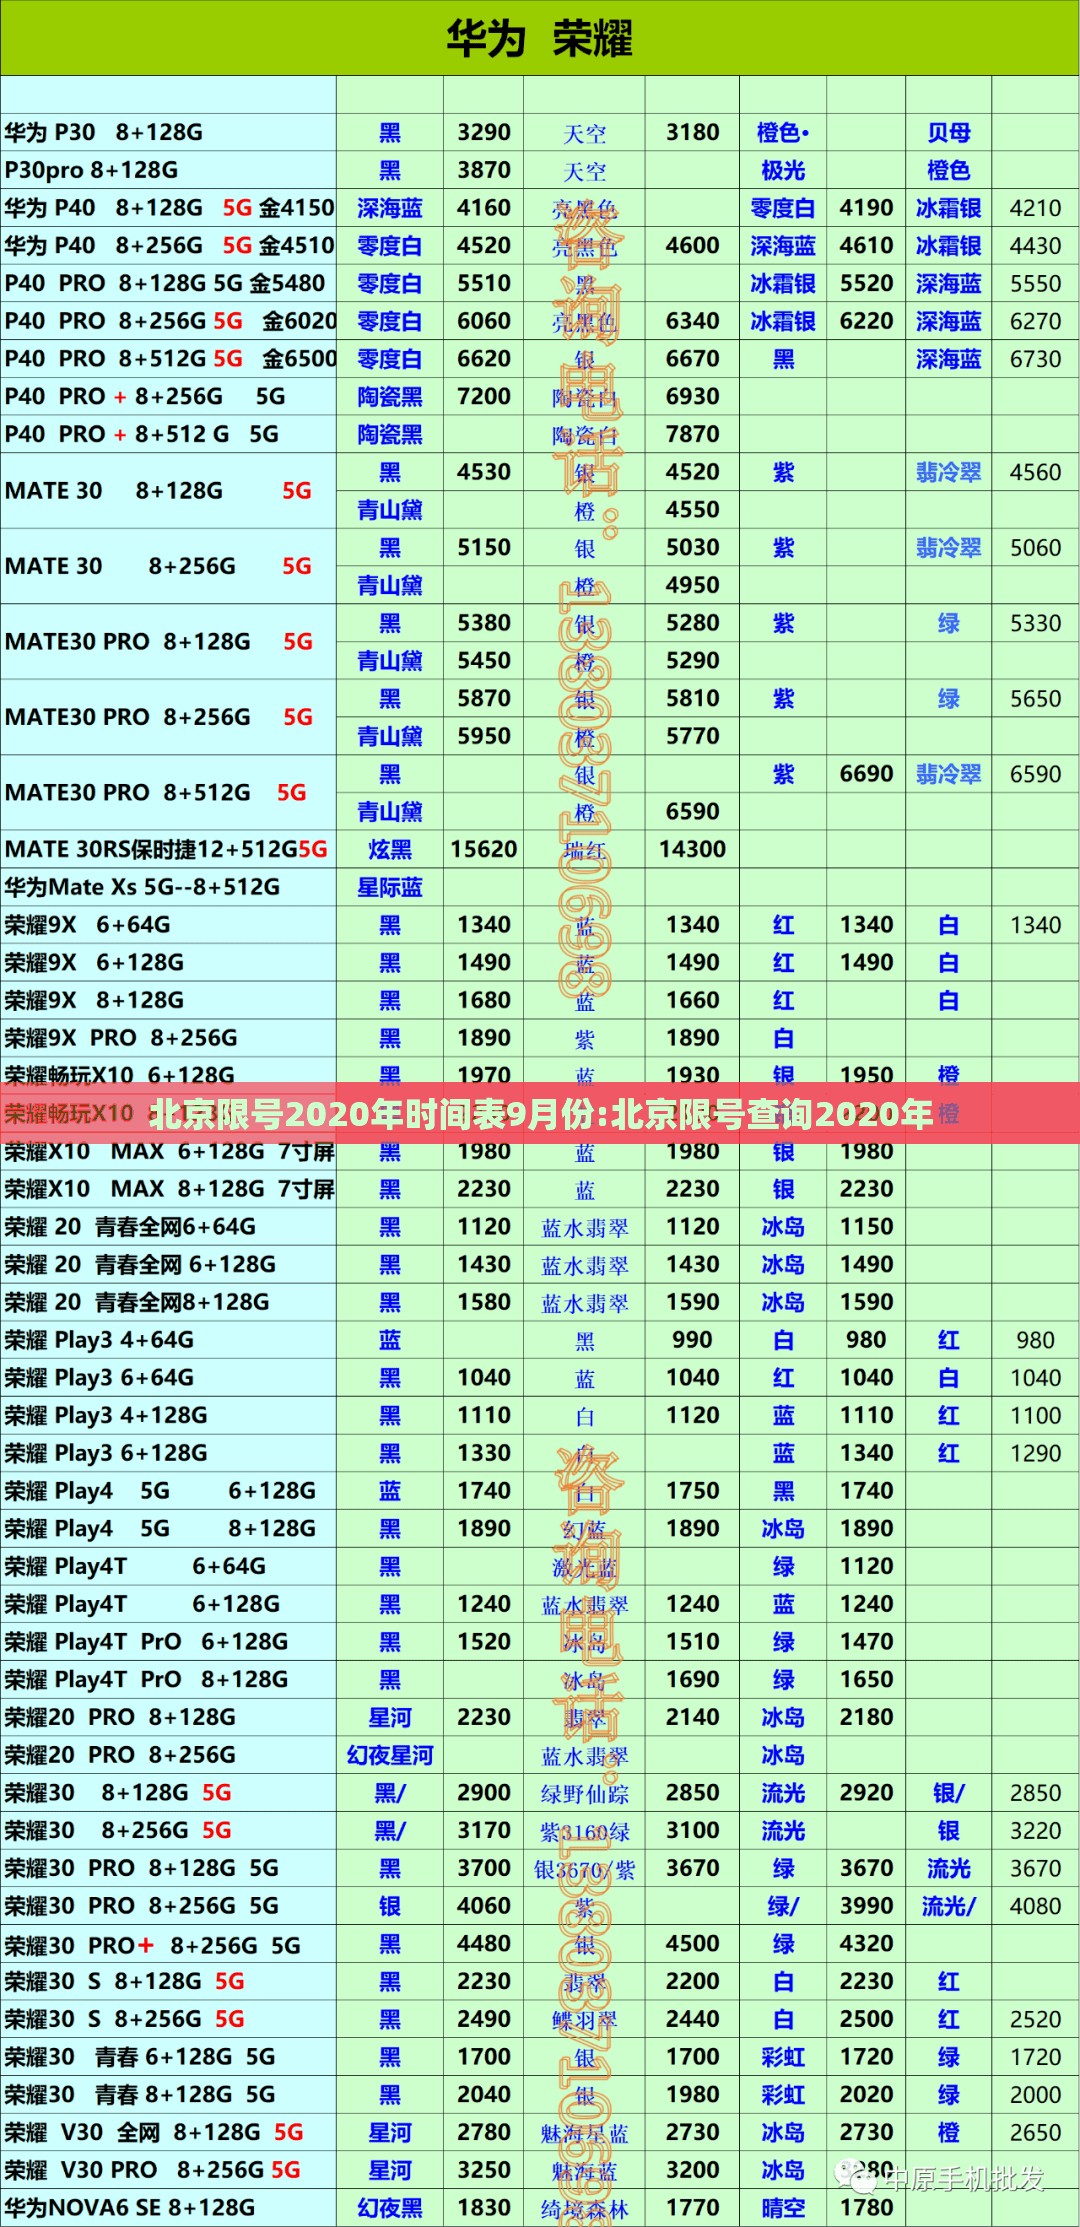
Task: Click the 瑞红 color cell
Action: click(585, 850)
